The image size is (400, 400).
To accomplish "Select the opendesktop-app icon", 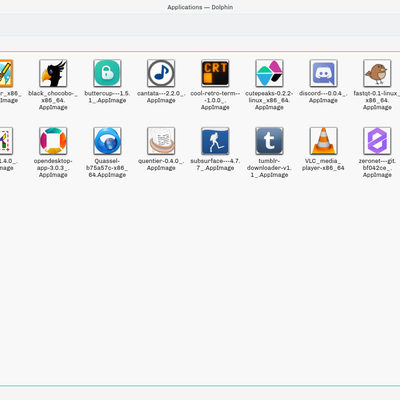I will pos(53,141).
